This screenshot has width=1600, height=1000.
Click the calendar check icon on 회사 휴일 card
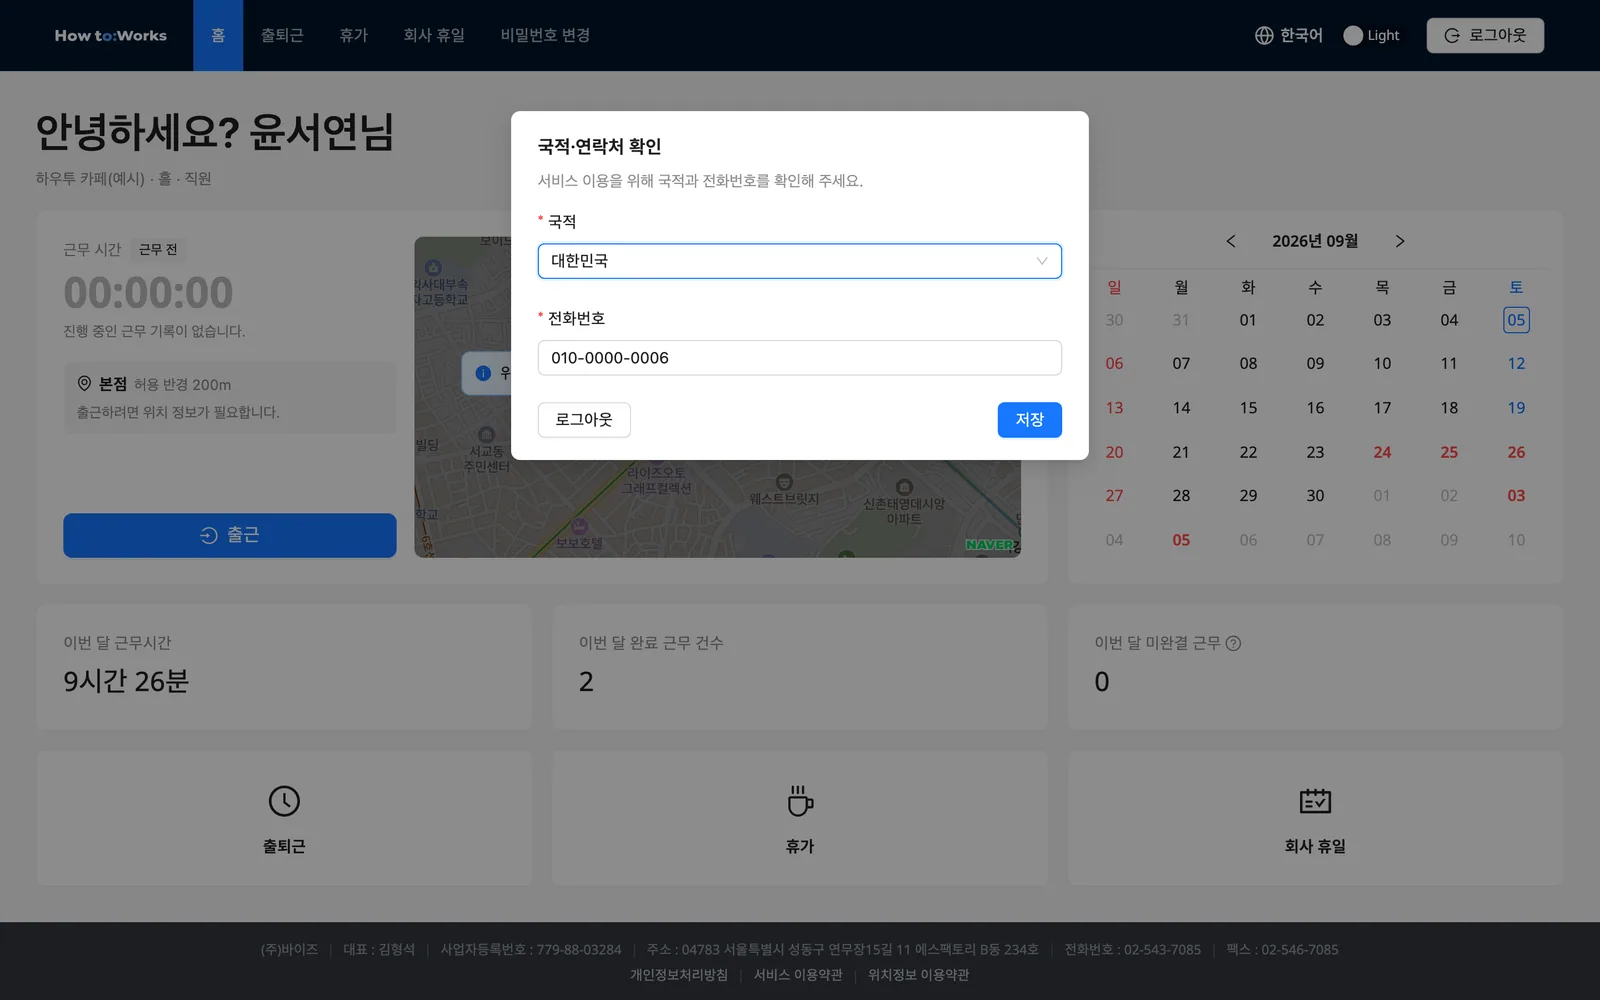click(x=1315, y=801)
